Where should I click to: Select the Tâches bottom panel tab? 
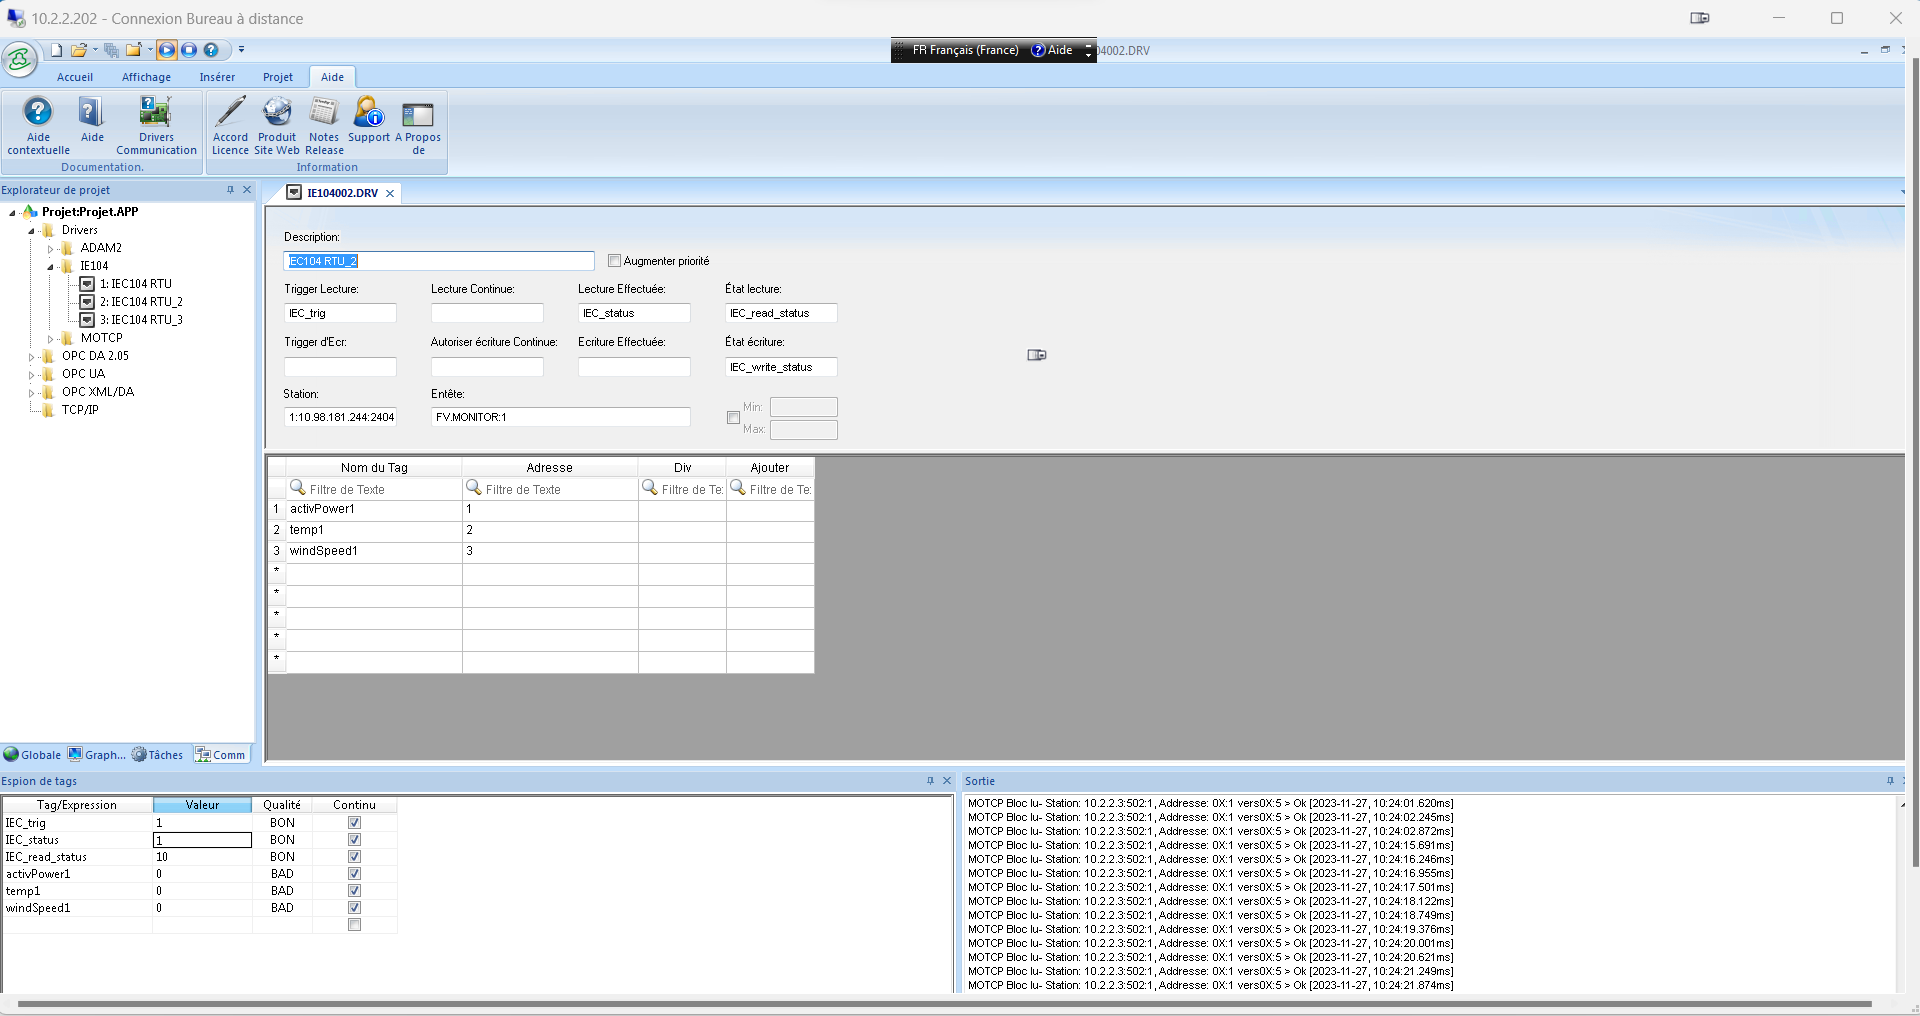tap(158, 755)
